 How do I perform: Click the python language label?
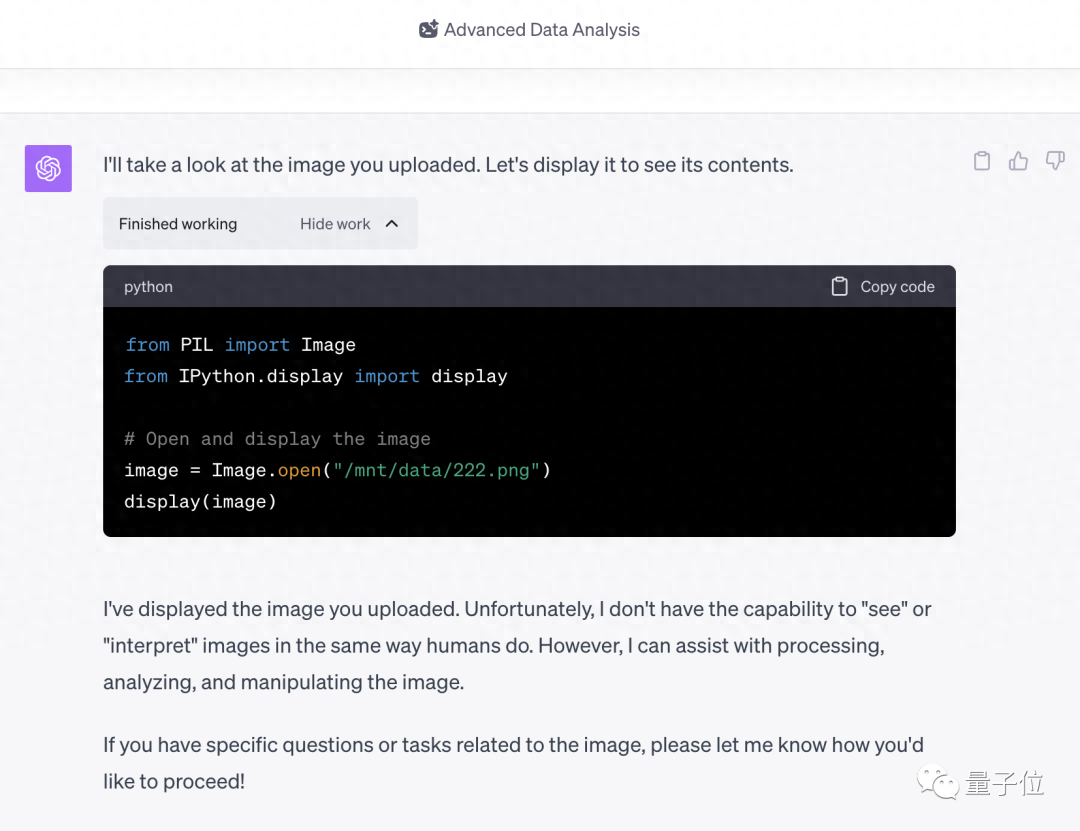[148, 287]
